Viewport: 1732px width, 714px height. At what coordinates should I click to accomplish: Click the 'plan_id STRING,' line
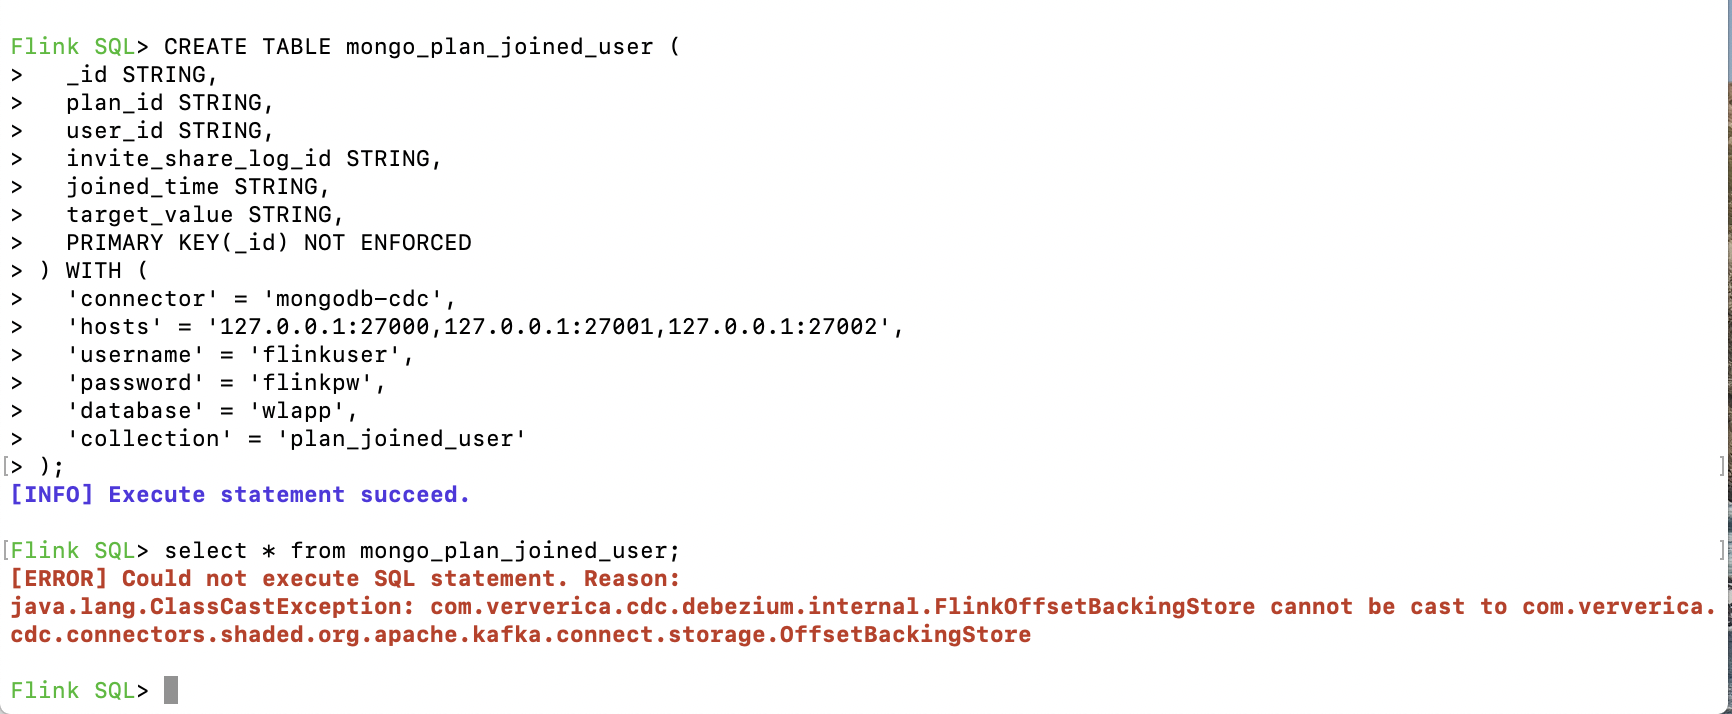(x=170, y=103)
